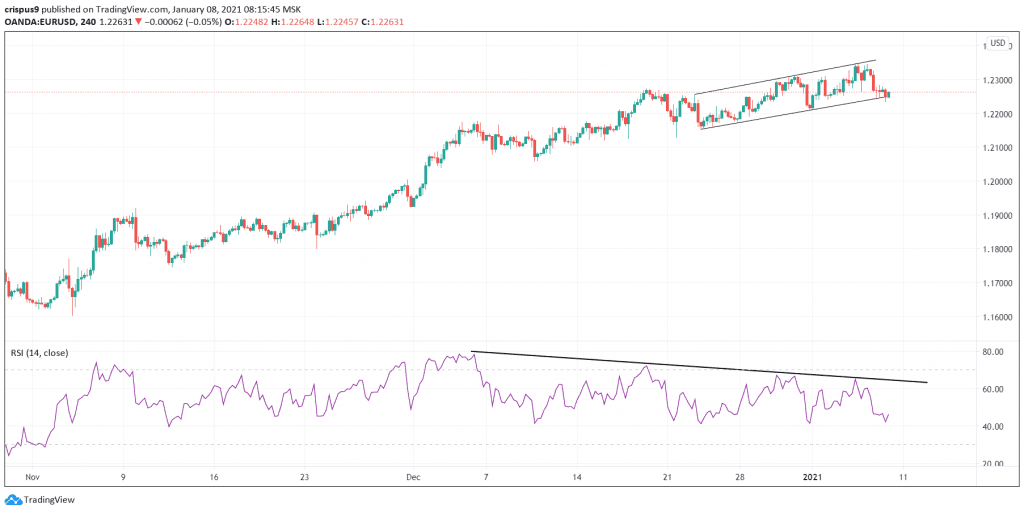
Task: Click the 23 date label on time axis
Action: pyautogui.click(x=304, y=477)
